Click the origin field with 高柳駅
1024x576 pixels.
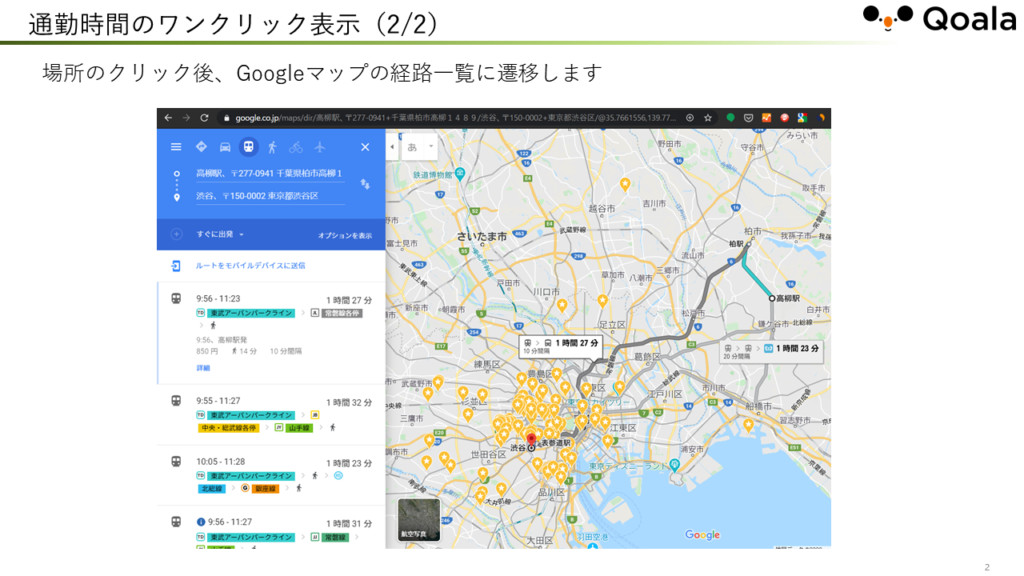[268, 174]
